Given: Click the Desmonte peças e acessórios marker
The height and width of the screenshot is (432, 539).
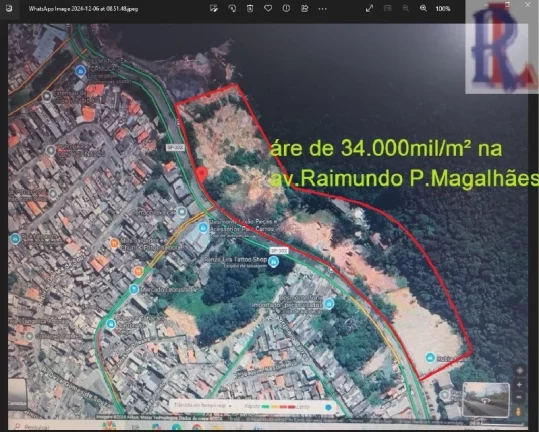Looking at the screenshot, I should (x=203, y=227).
